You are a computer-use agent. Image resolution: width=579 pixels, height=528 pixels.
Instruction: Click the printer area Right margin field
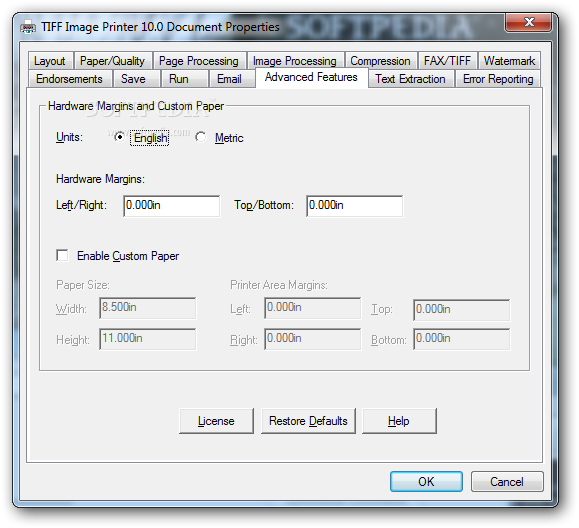coord(313,339)
